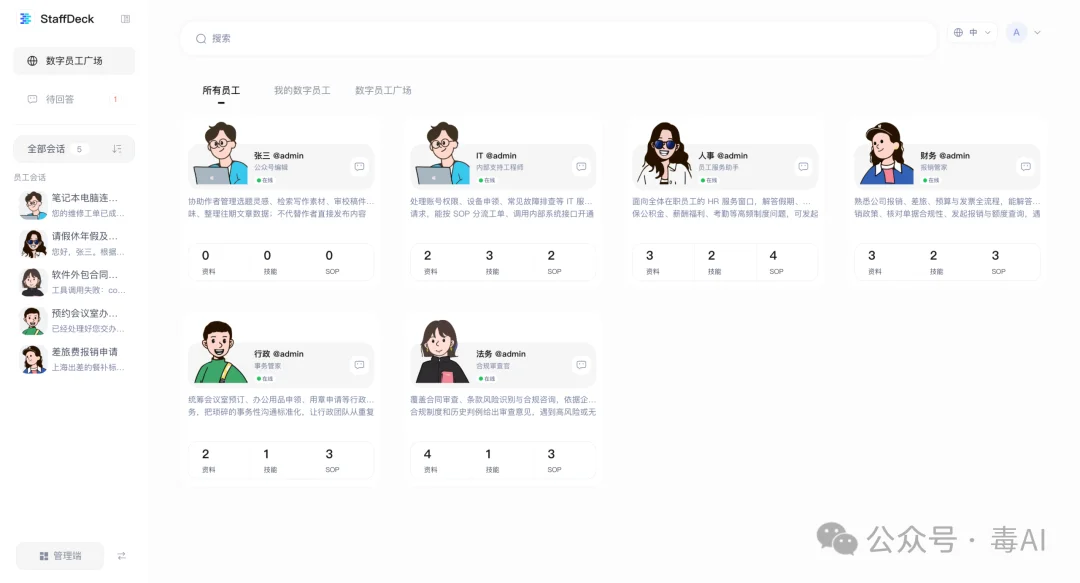Screen dimensions: 1080x583
Task: Expand the chevron beside the user avatar
Action: click(x=1037, y=32)
